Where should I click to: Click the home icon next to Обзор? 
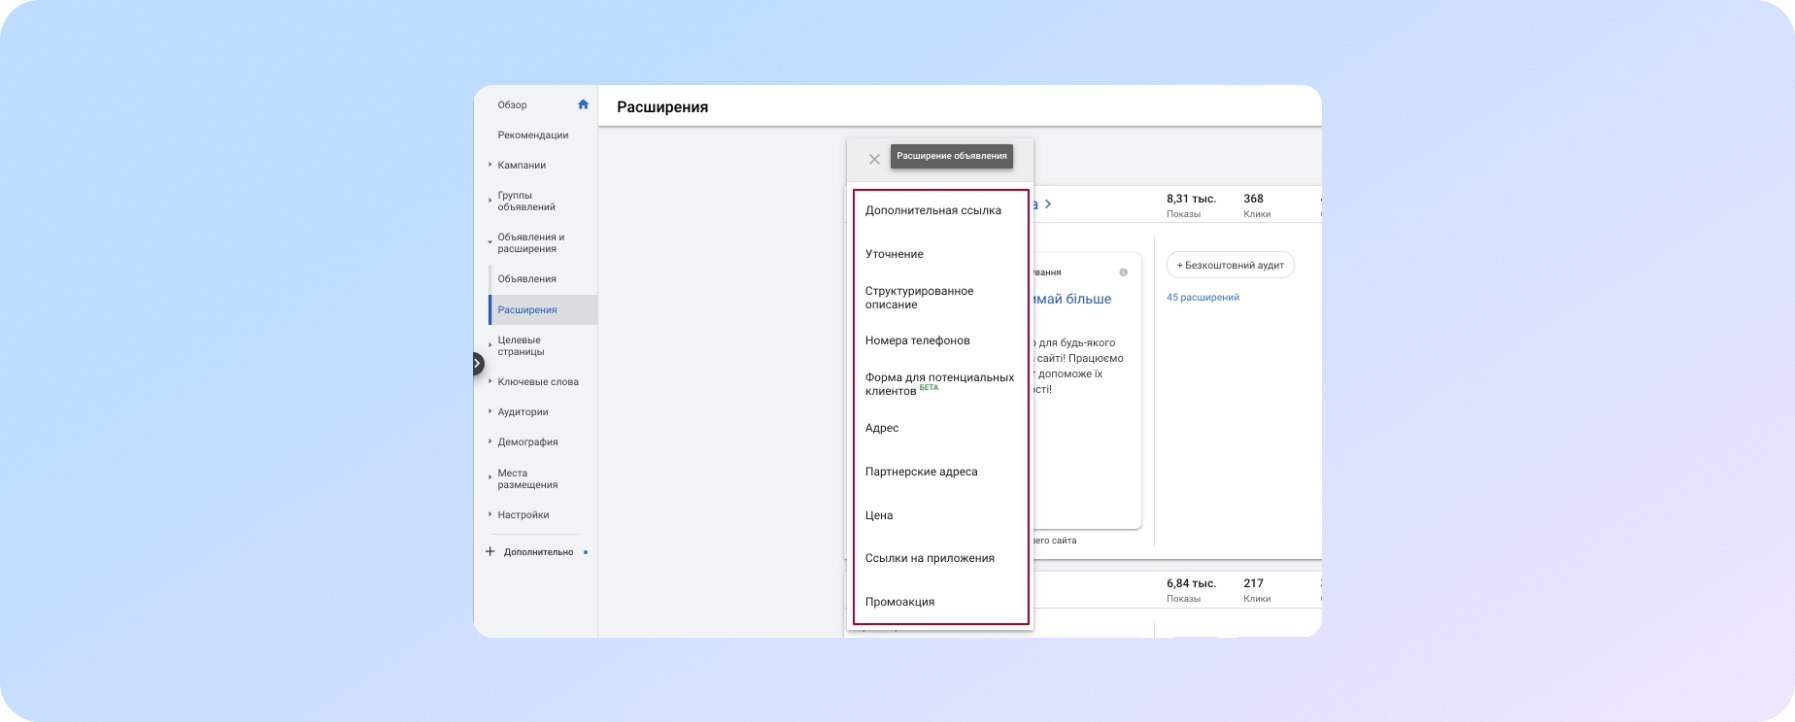click(x=583, y=104)
